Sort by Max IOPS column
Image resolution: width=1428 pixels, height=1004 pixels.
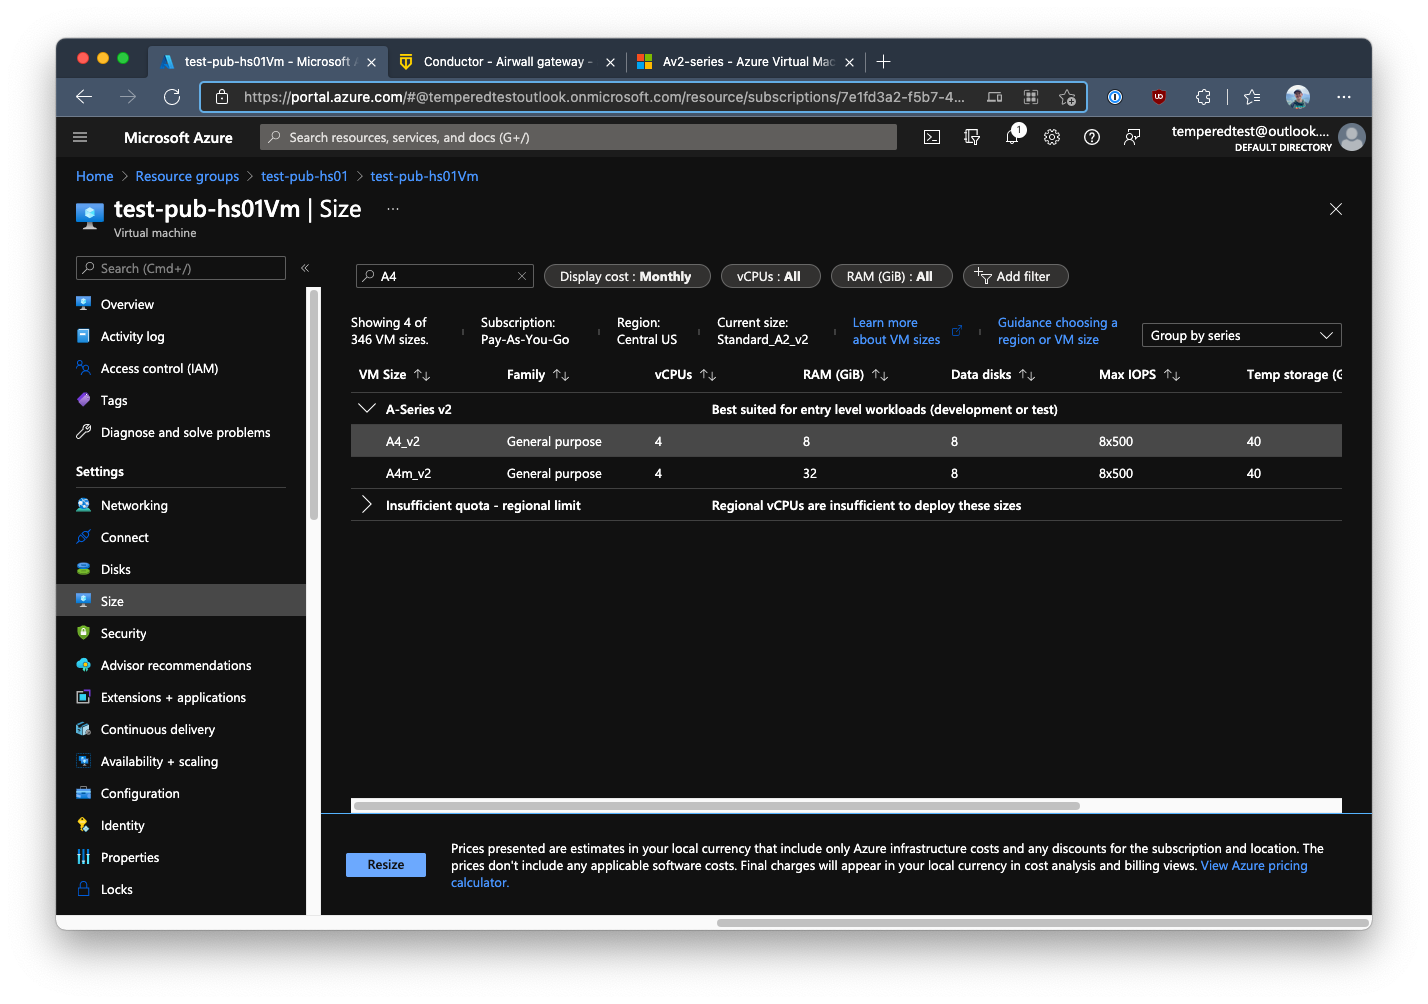click(1139, 375)
